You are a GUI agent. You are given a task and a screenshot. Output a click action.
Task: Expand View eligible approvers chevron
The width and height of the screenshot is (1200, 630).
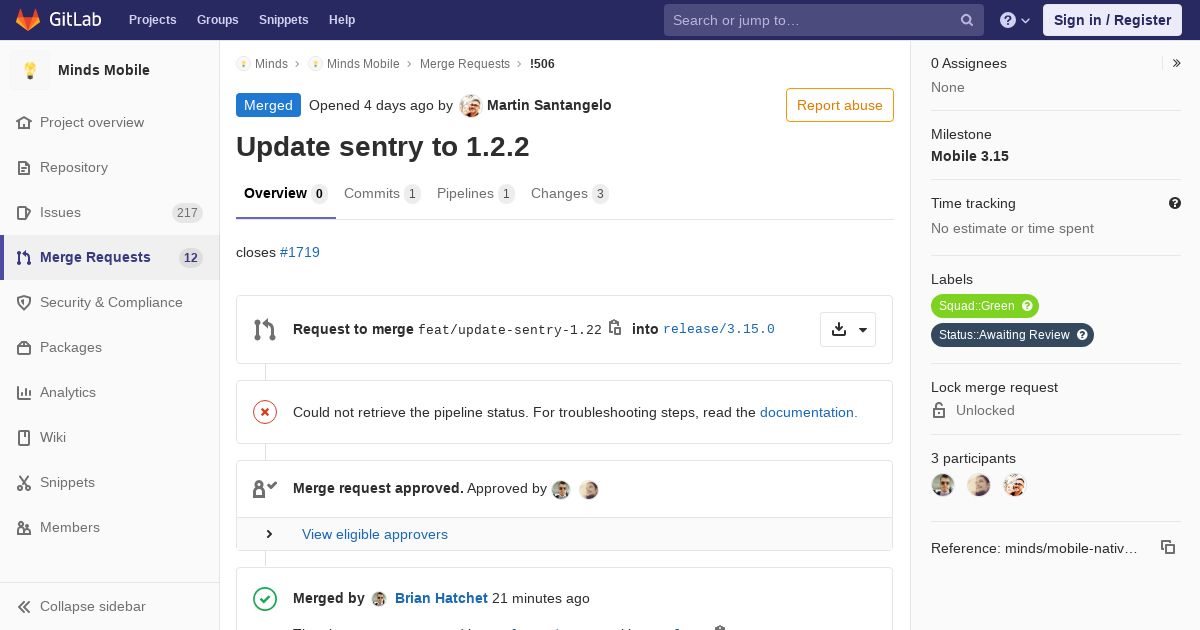pyautogui.click(x=269, y=534)
